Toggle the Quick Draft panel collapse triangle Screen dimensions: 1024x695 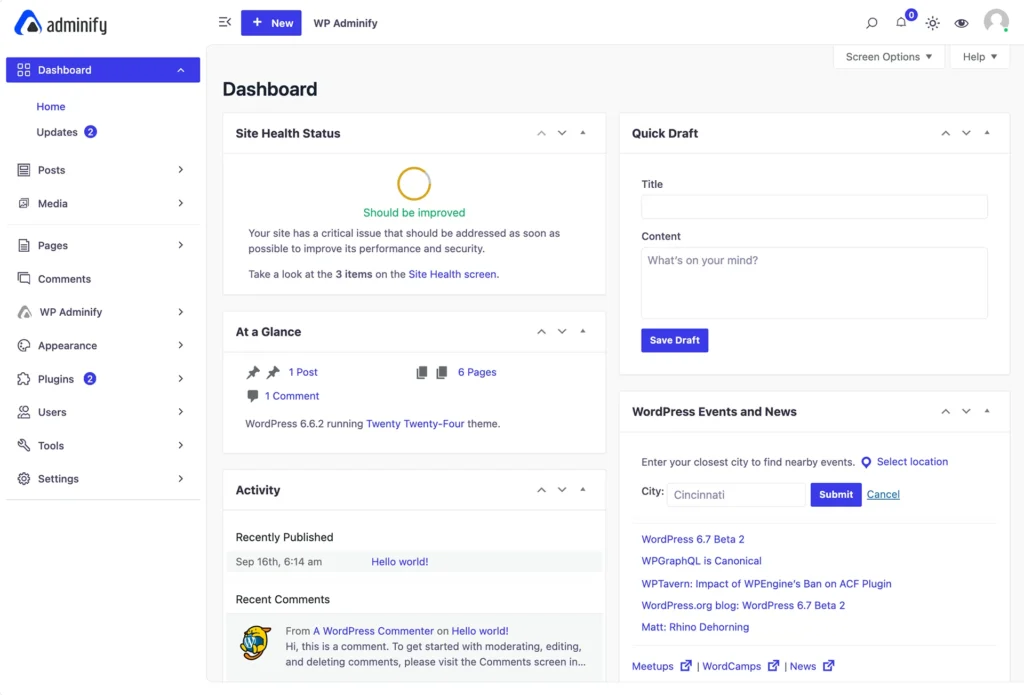pyautogui.click(x=987, y=133)
